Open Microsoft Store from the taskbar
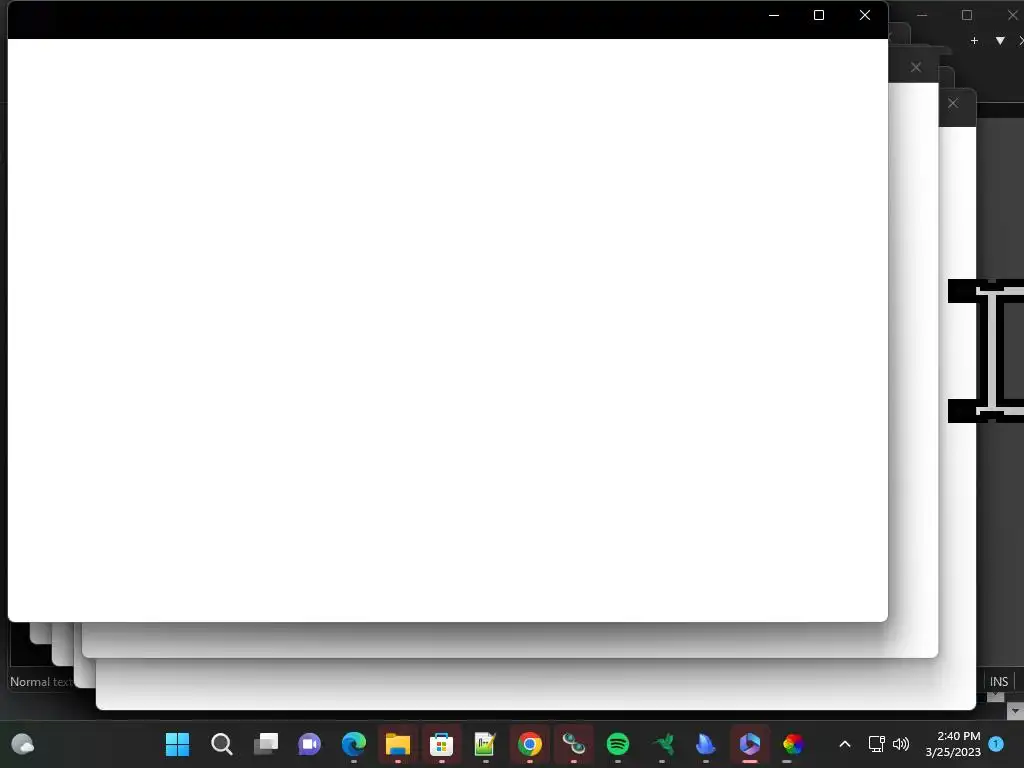The width and height of the screenshot is (1024, 768). click(441, 744)
